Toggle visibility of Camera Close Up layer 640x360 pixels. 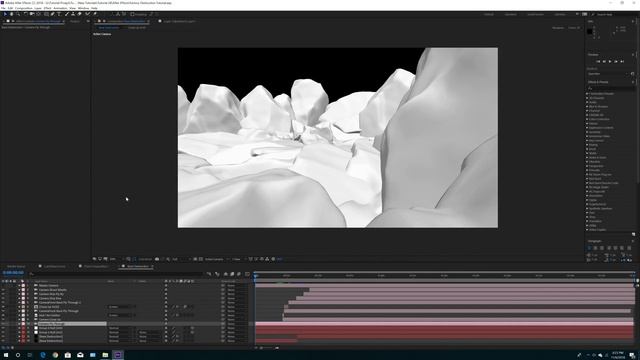pos(3,320)
